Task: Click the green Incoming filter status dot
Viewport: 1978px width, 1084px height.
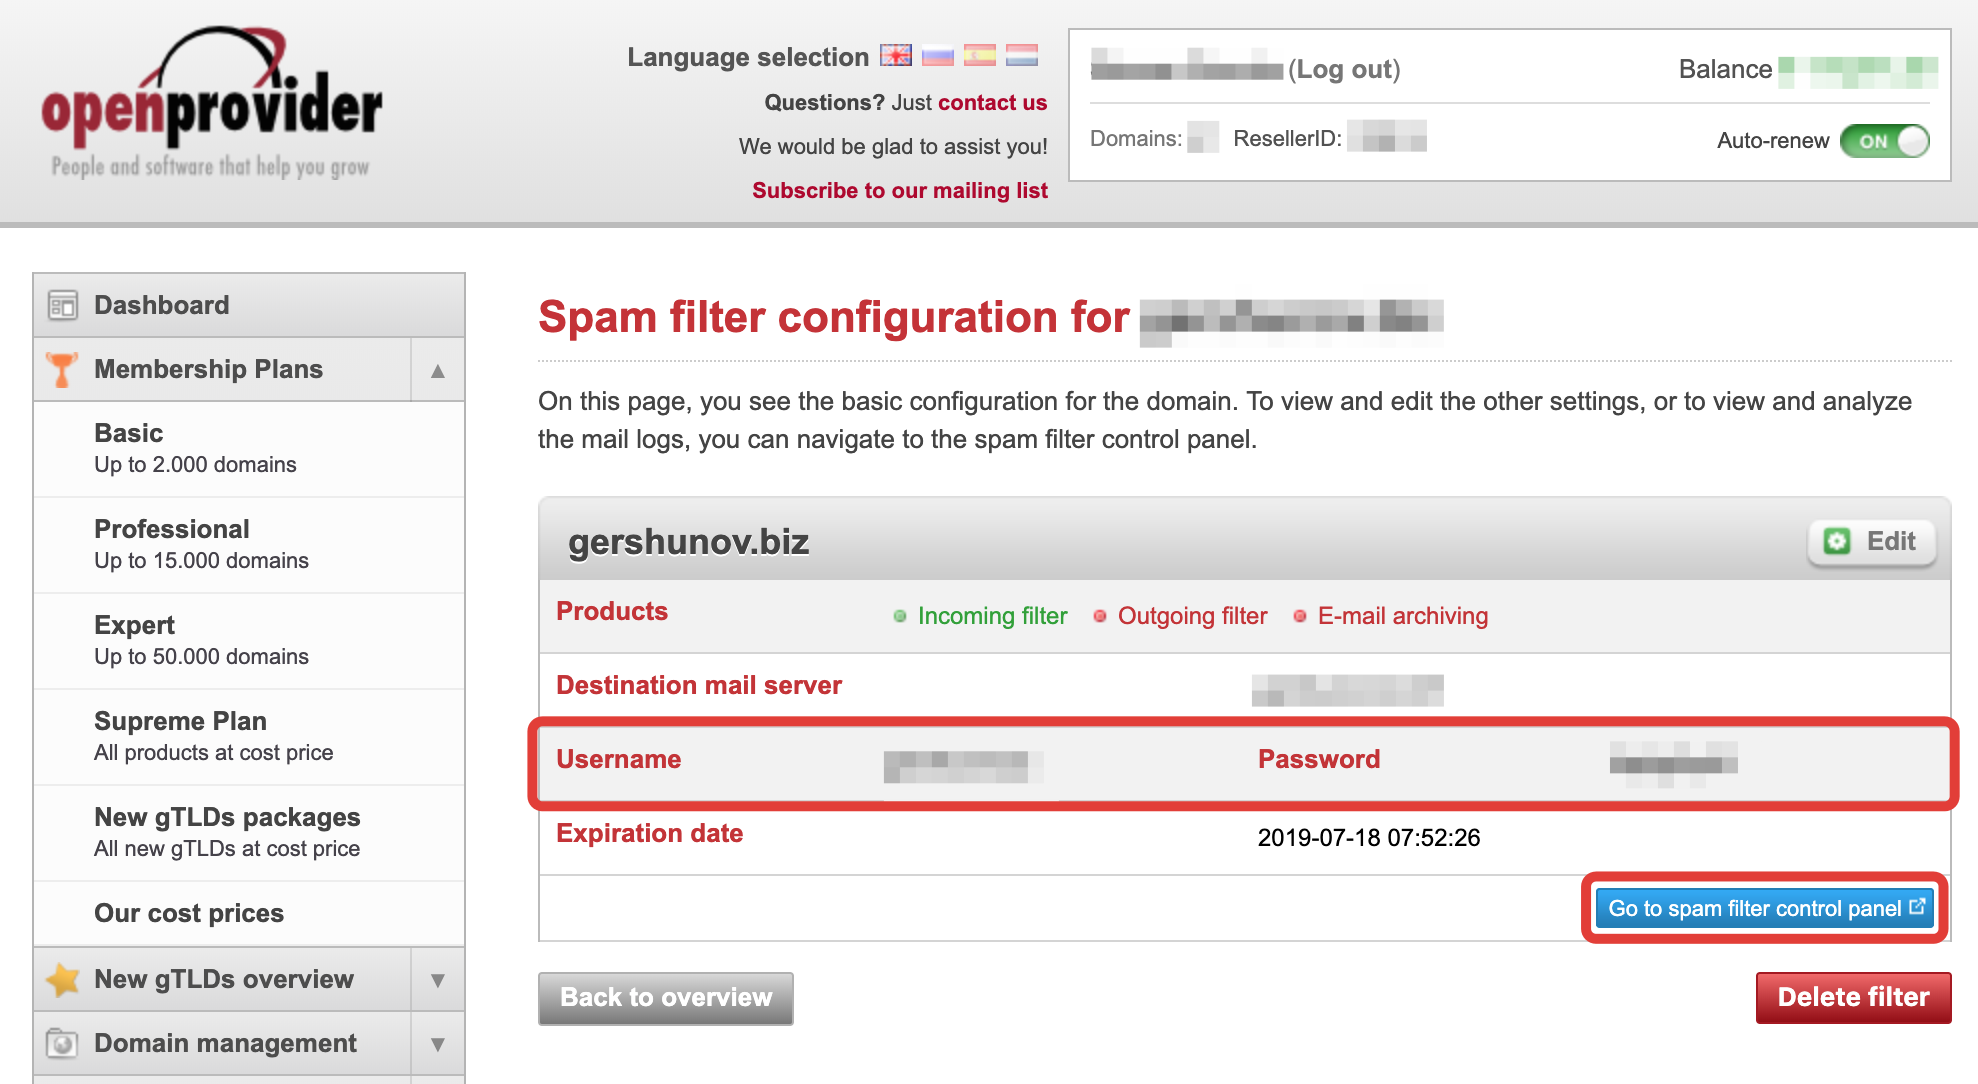Action: 900,616
